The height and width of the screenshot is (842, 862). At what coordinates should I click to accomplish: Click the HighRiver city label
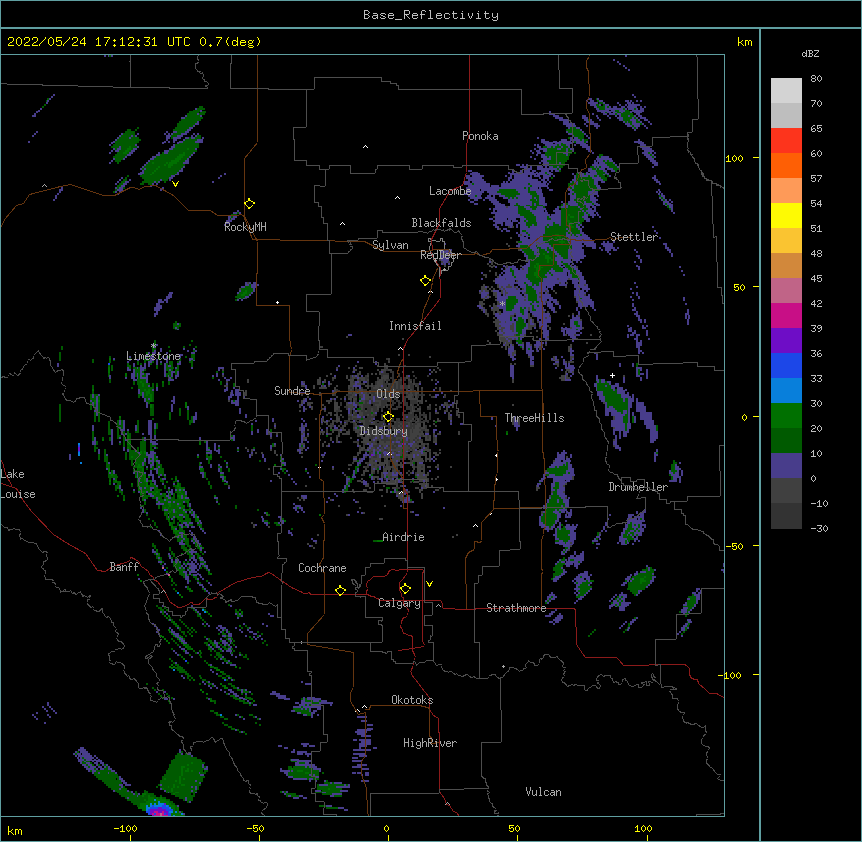430,743
